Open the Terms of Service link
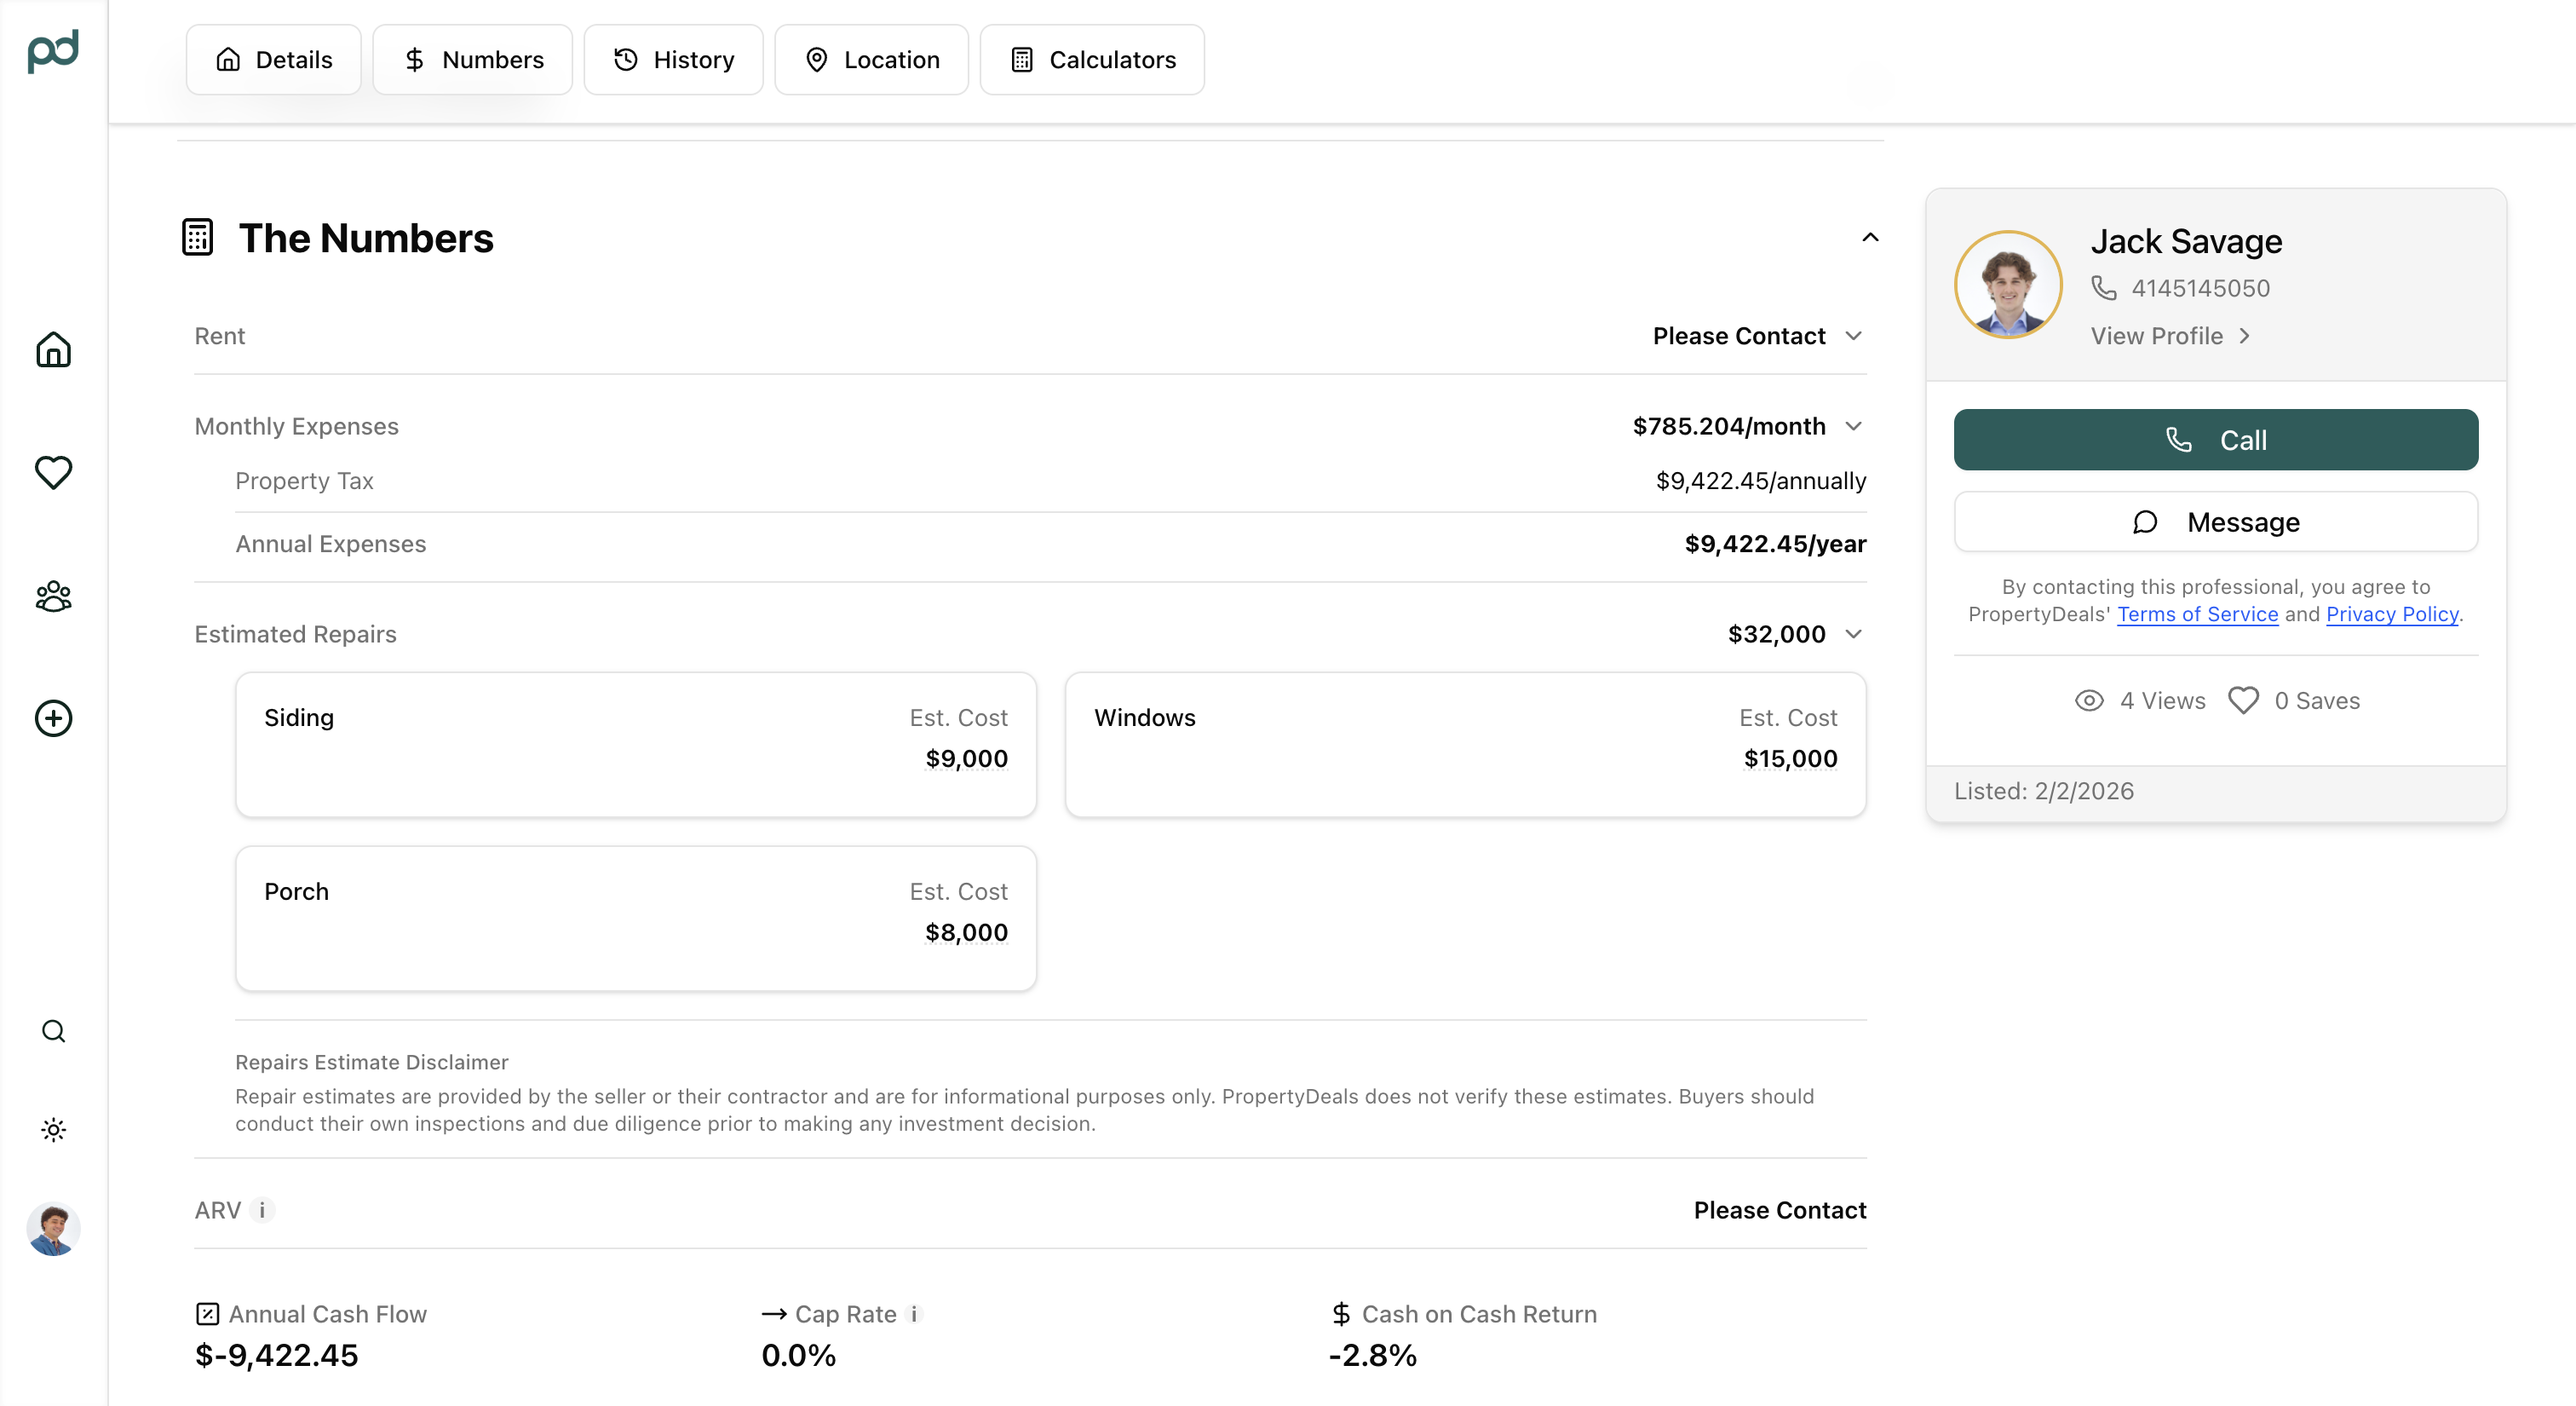This screenshot has height=1406, width=2576. click(x=2197, y=614)
